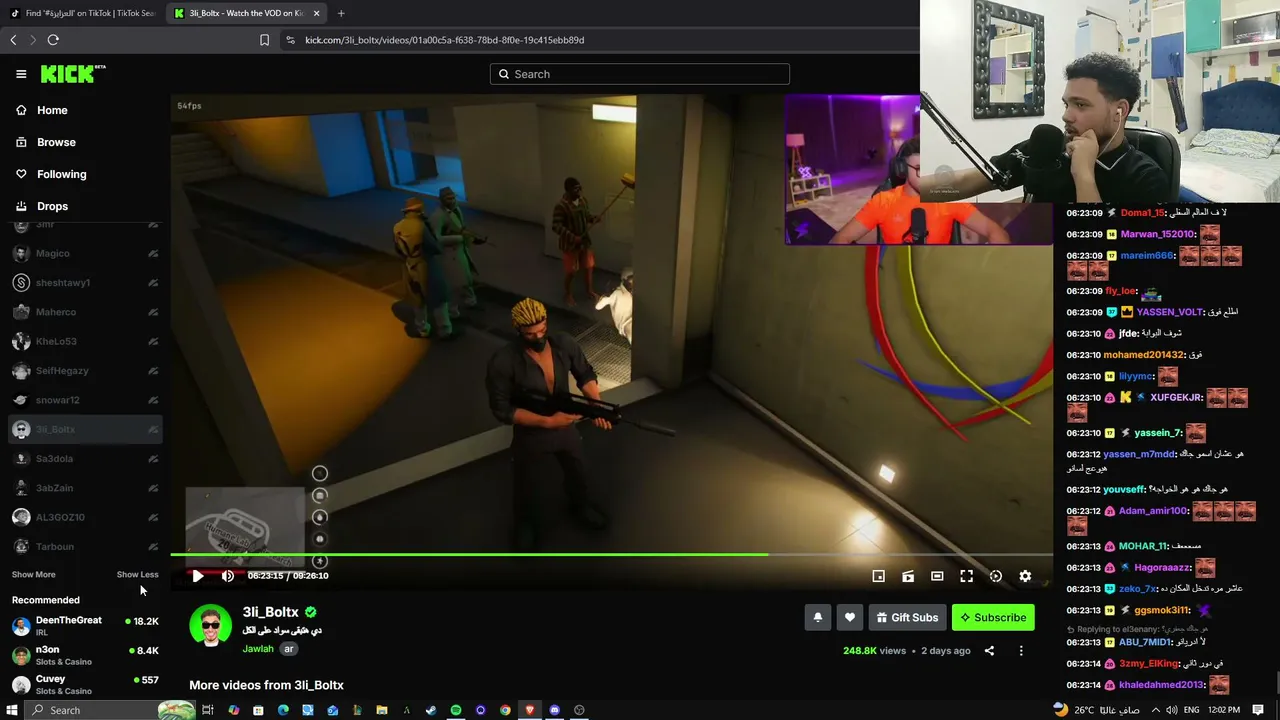Open Google Chrome from the taskbar
Viewport: 1280px width, 720px height.
pos(505,710)
